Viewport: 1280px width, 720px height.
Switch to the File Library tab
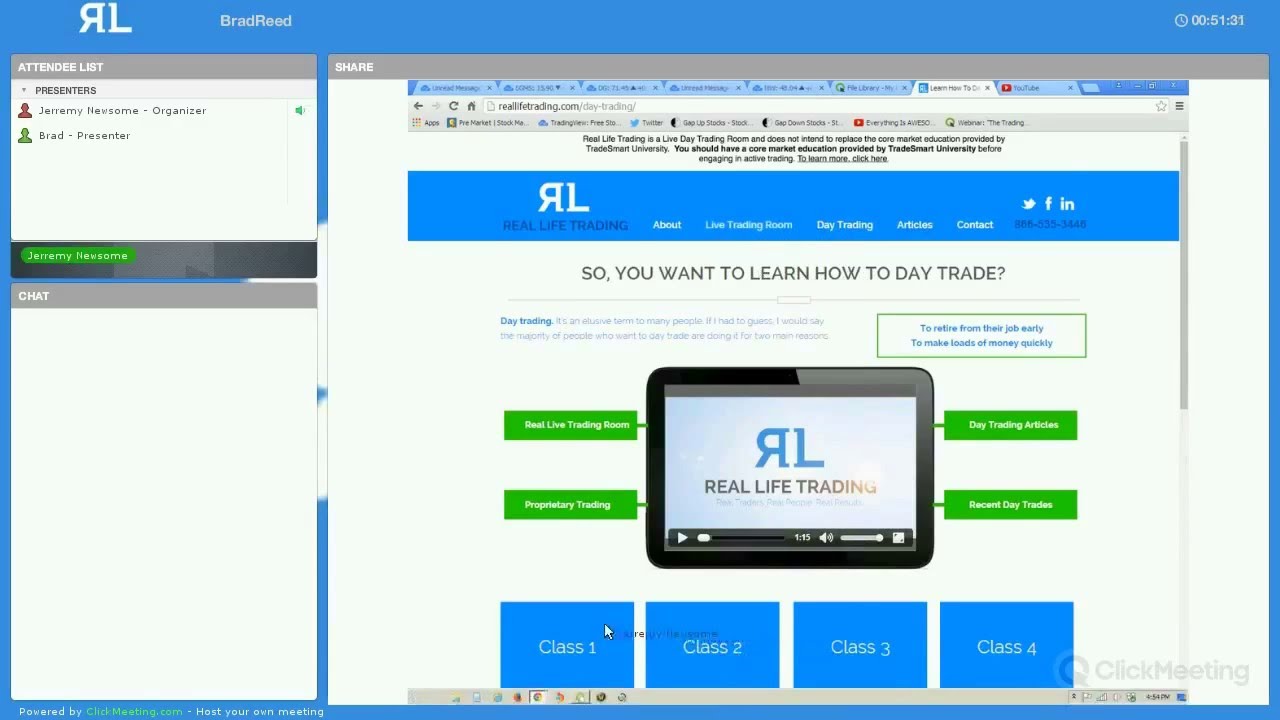pyautogui.click(x=870, y=88)
